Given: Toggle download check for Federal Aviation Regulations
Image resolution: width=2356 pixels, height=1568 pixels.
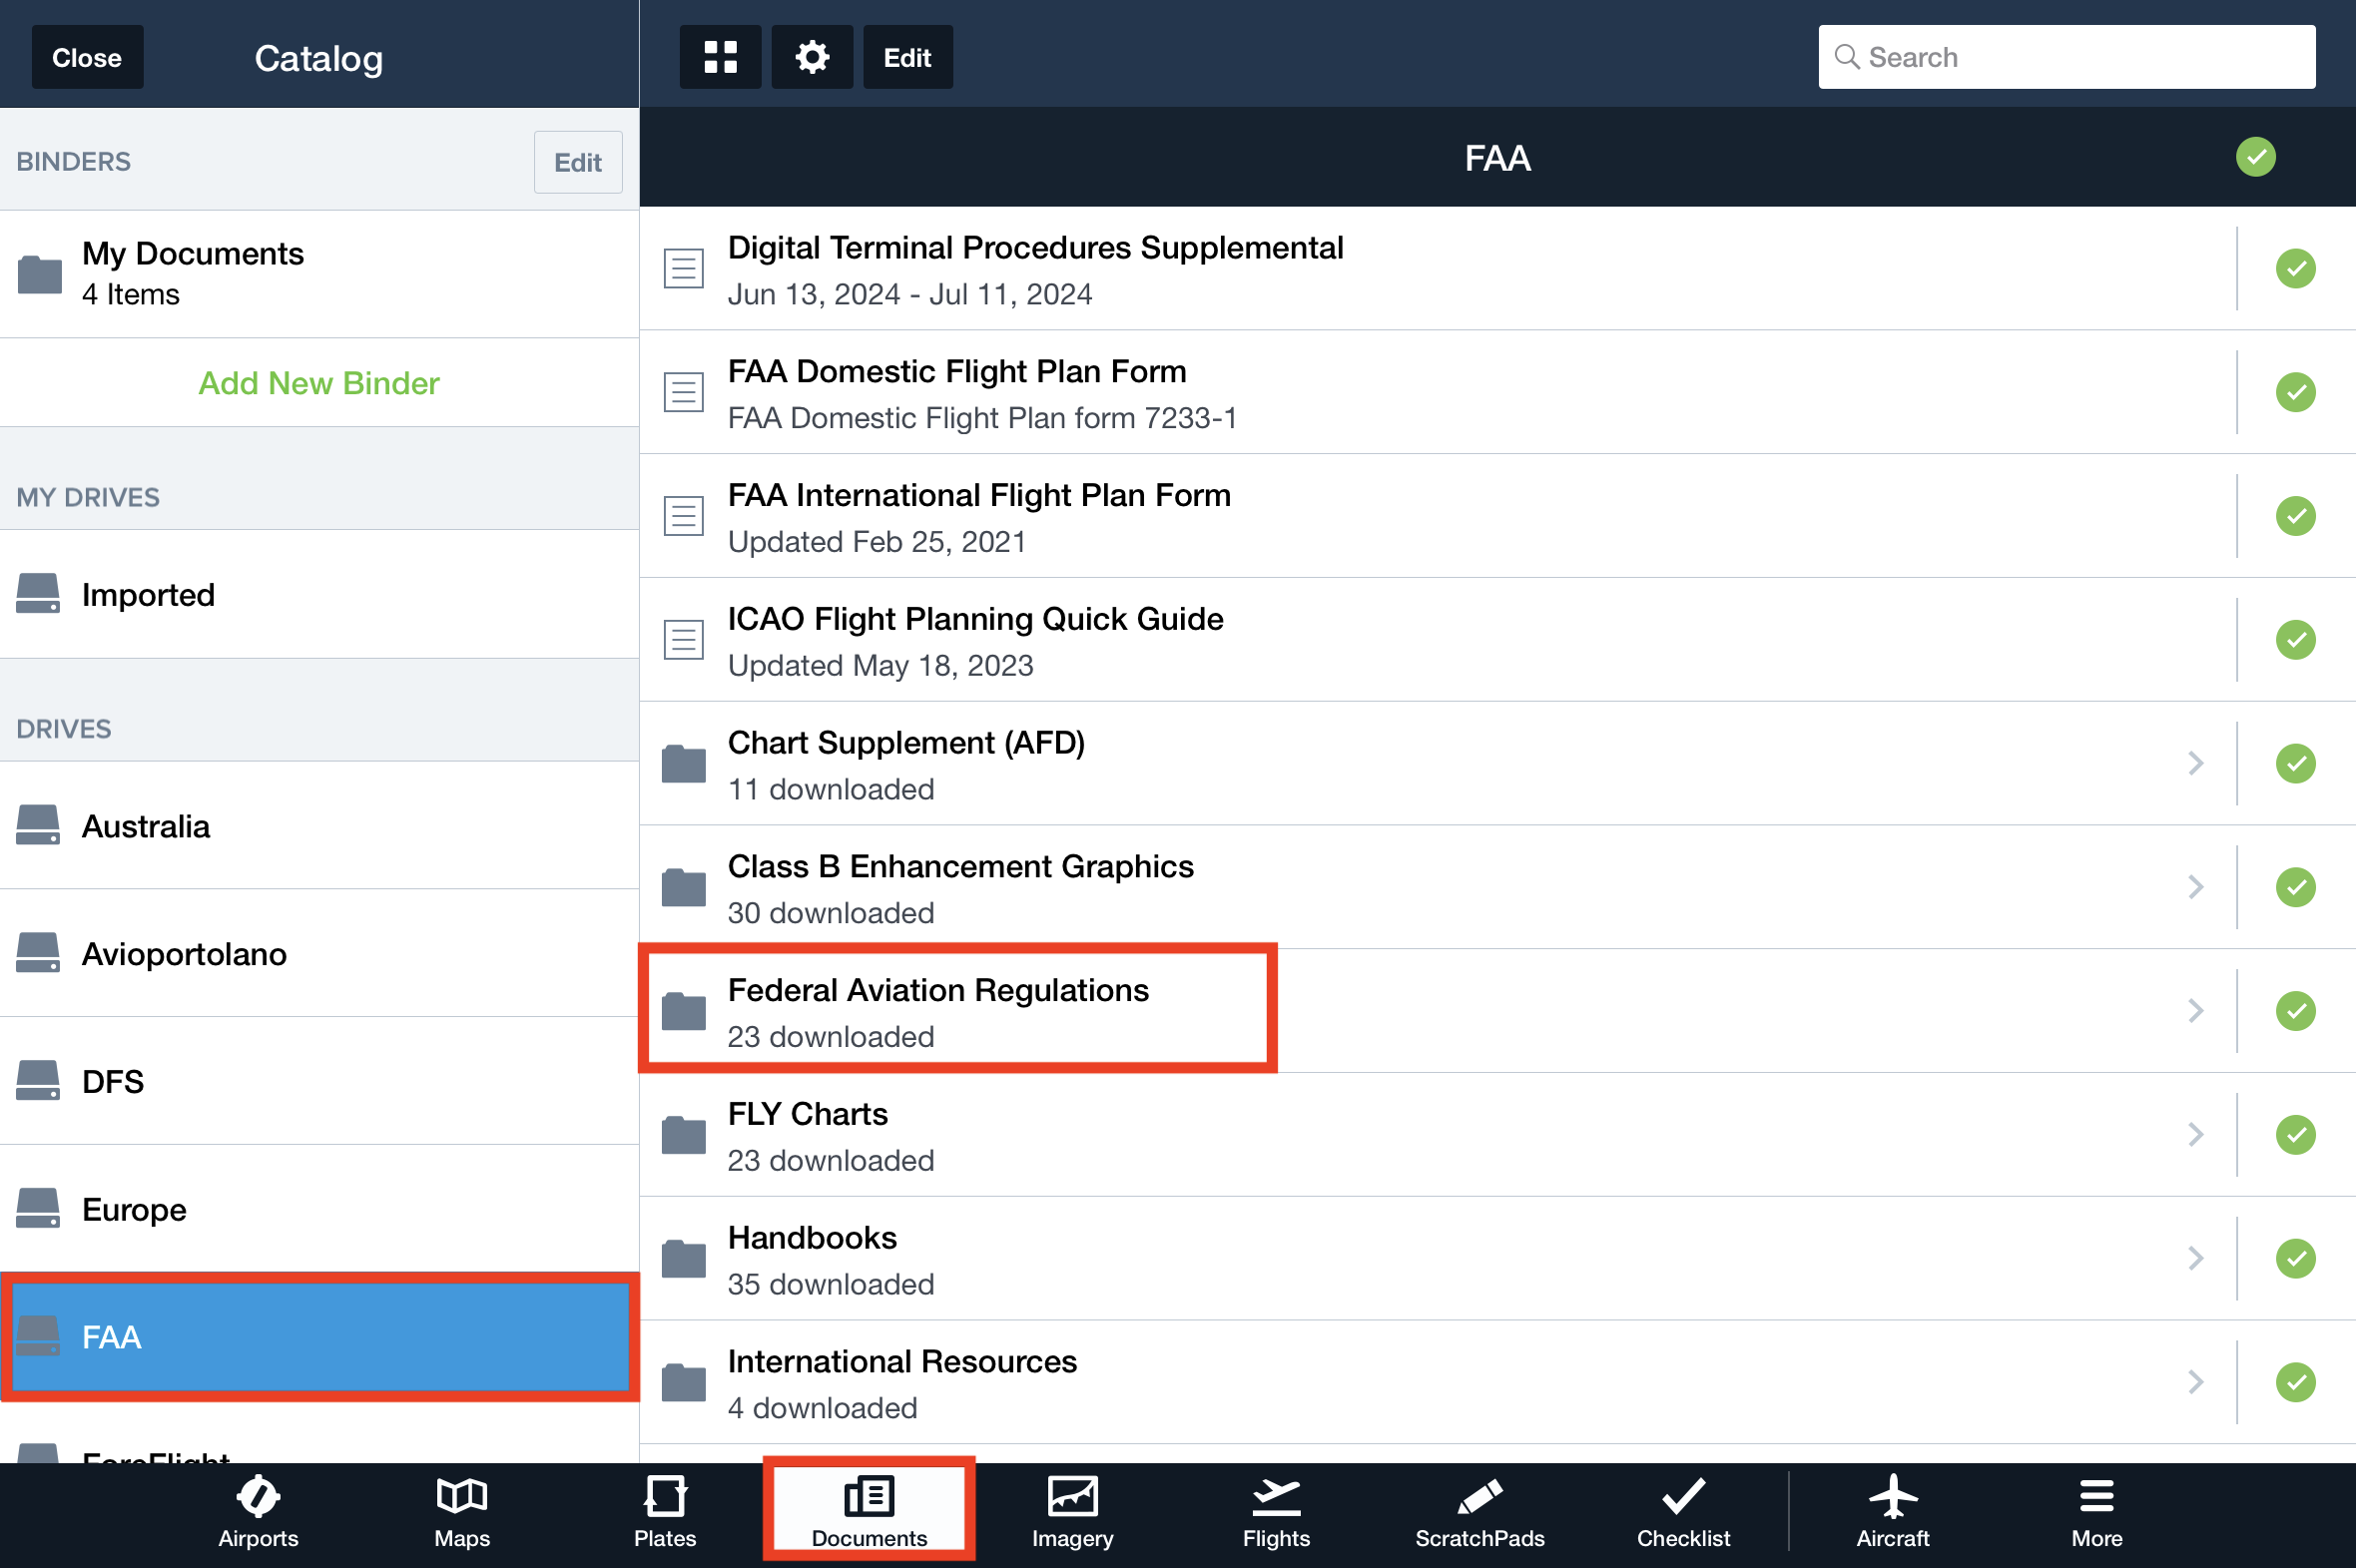Looking at the screenshot, I should click(2296, 1011).
